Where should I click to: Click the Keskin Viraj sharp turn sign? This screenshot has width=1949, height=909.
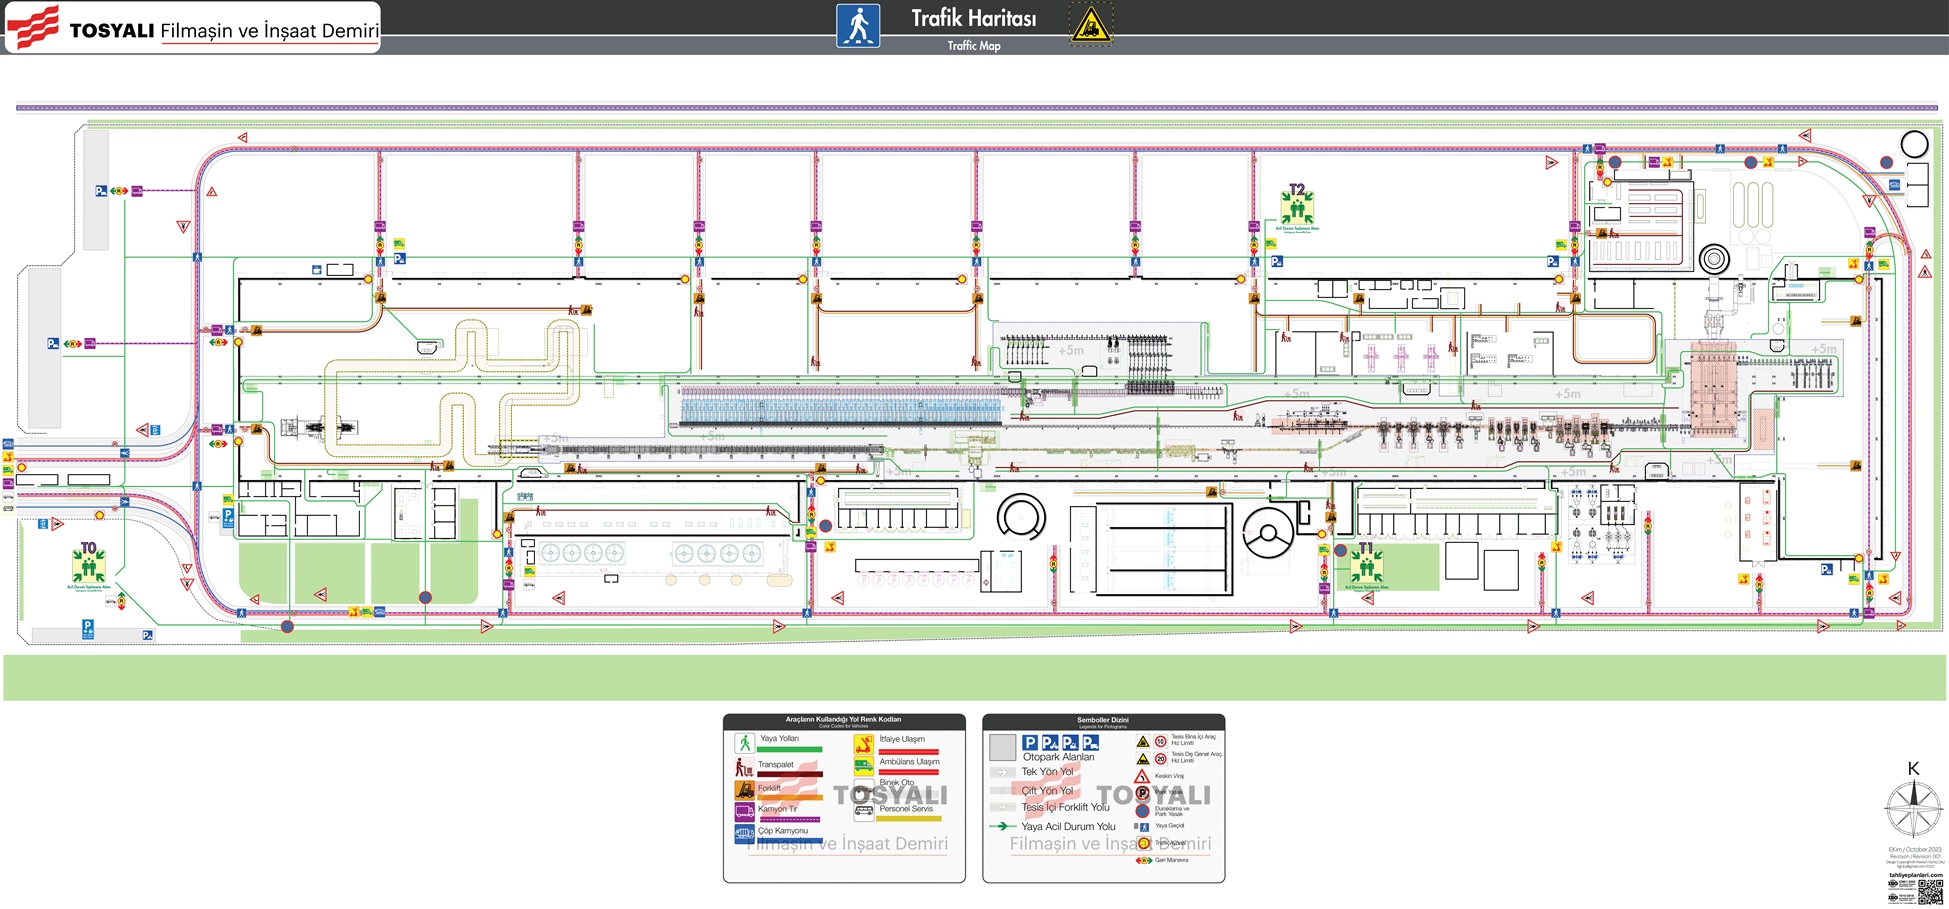(1142, 776)
